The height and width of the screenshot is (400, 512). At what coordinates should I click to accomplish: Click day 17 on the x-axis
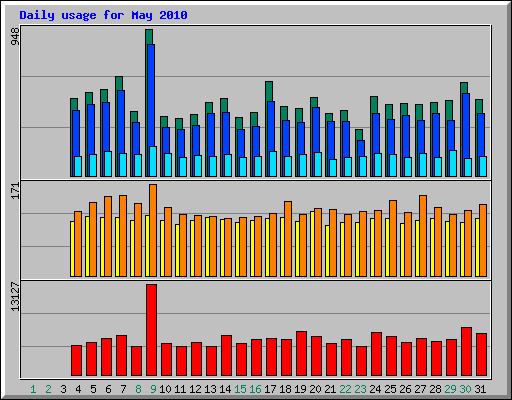pos(270,389)
